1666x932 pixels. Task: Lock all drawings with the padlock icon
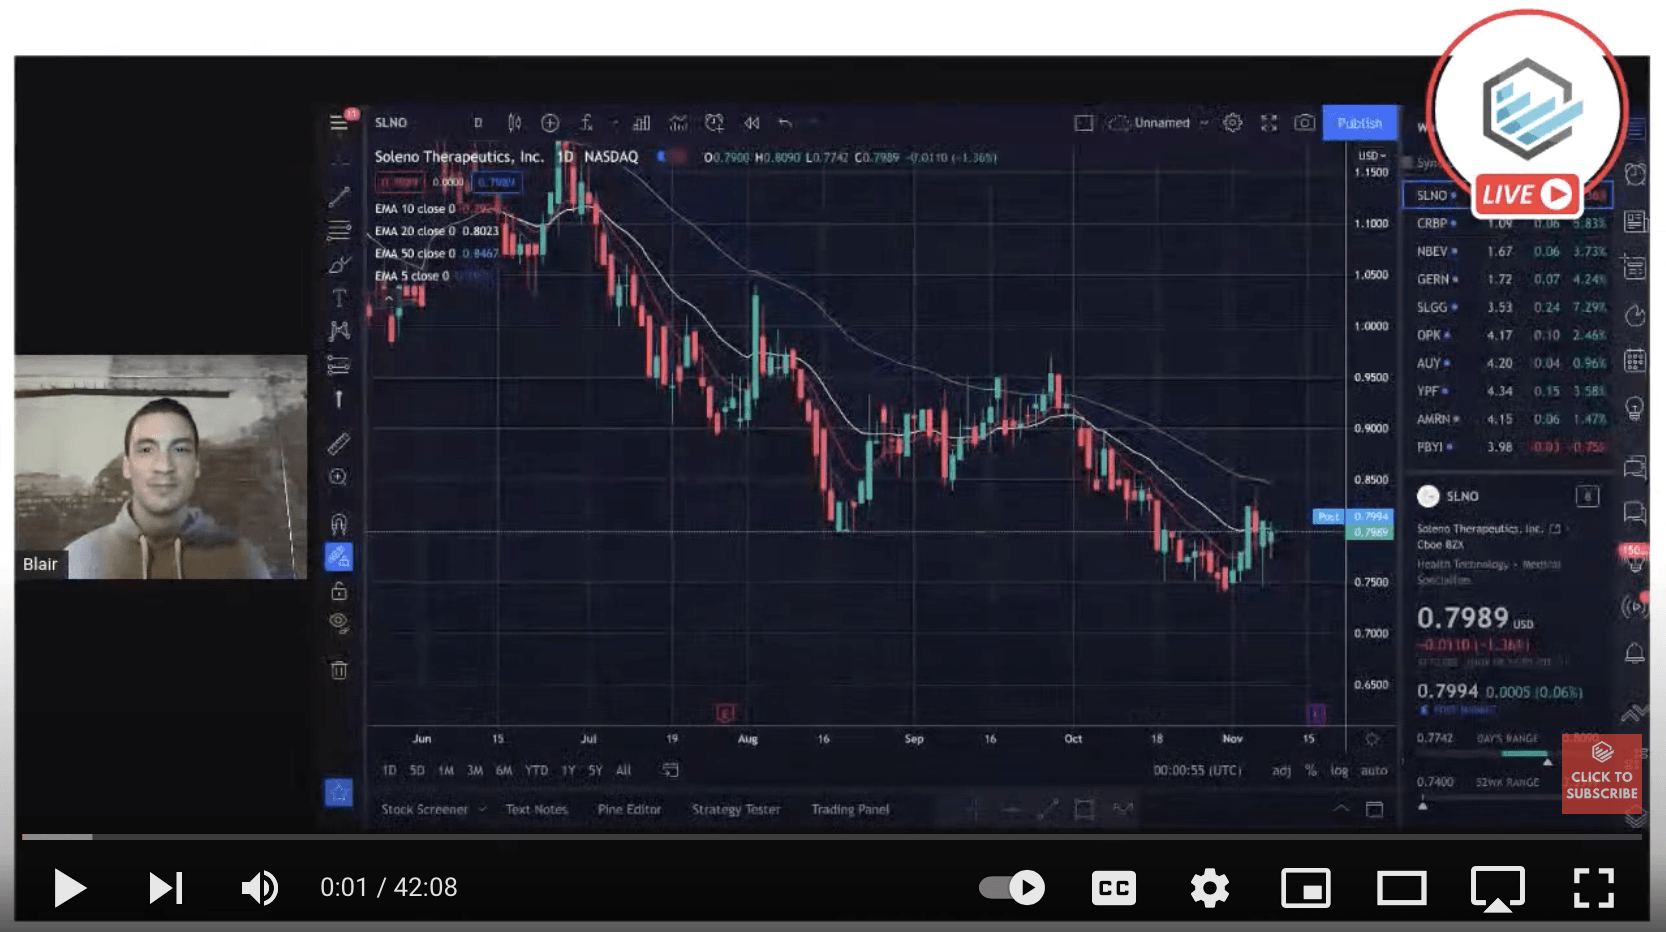pos(339,592)
